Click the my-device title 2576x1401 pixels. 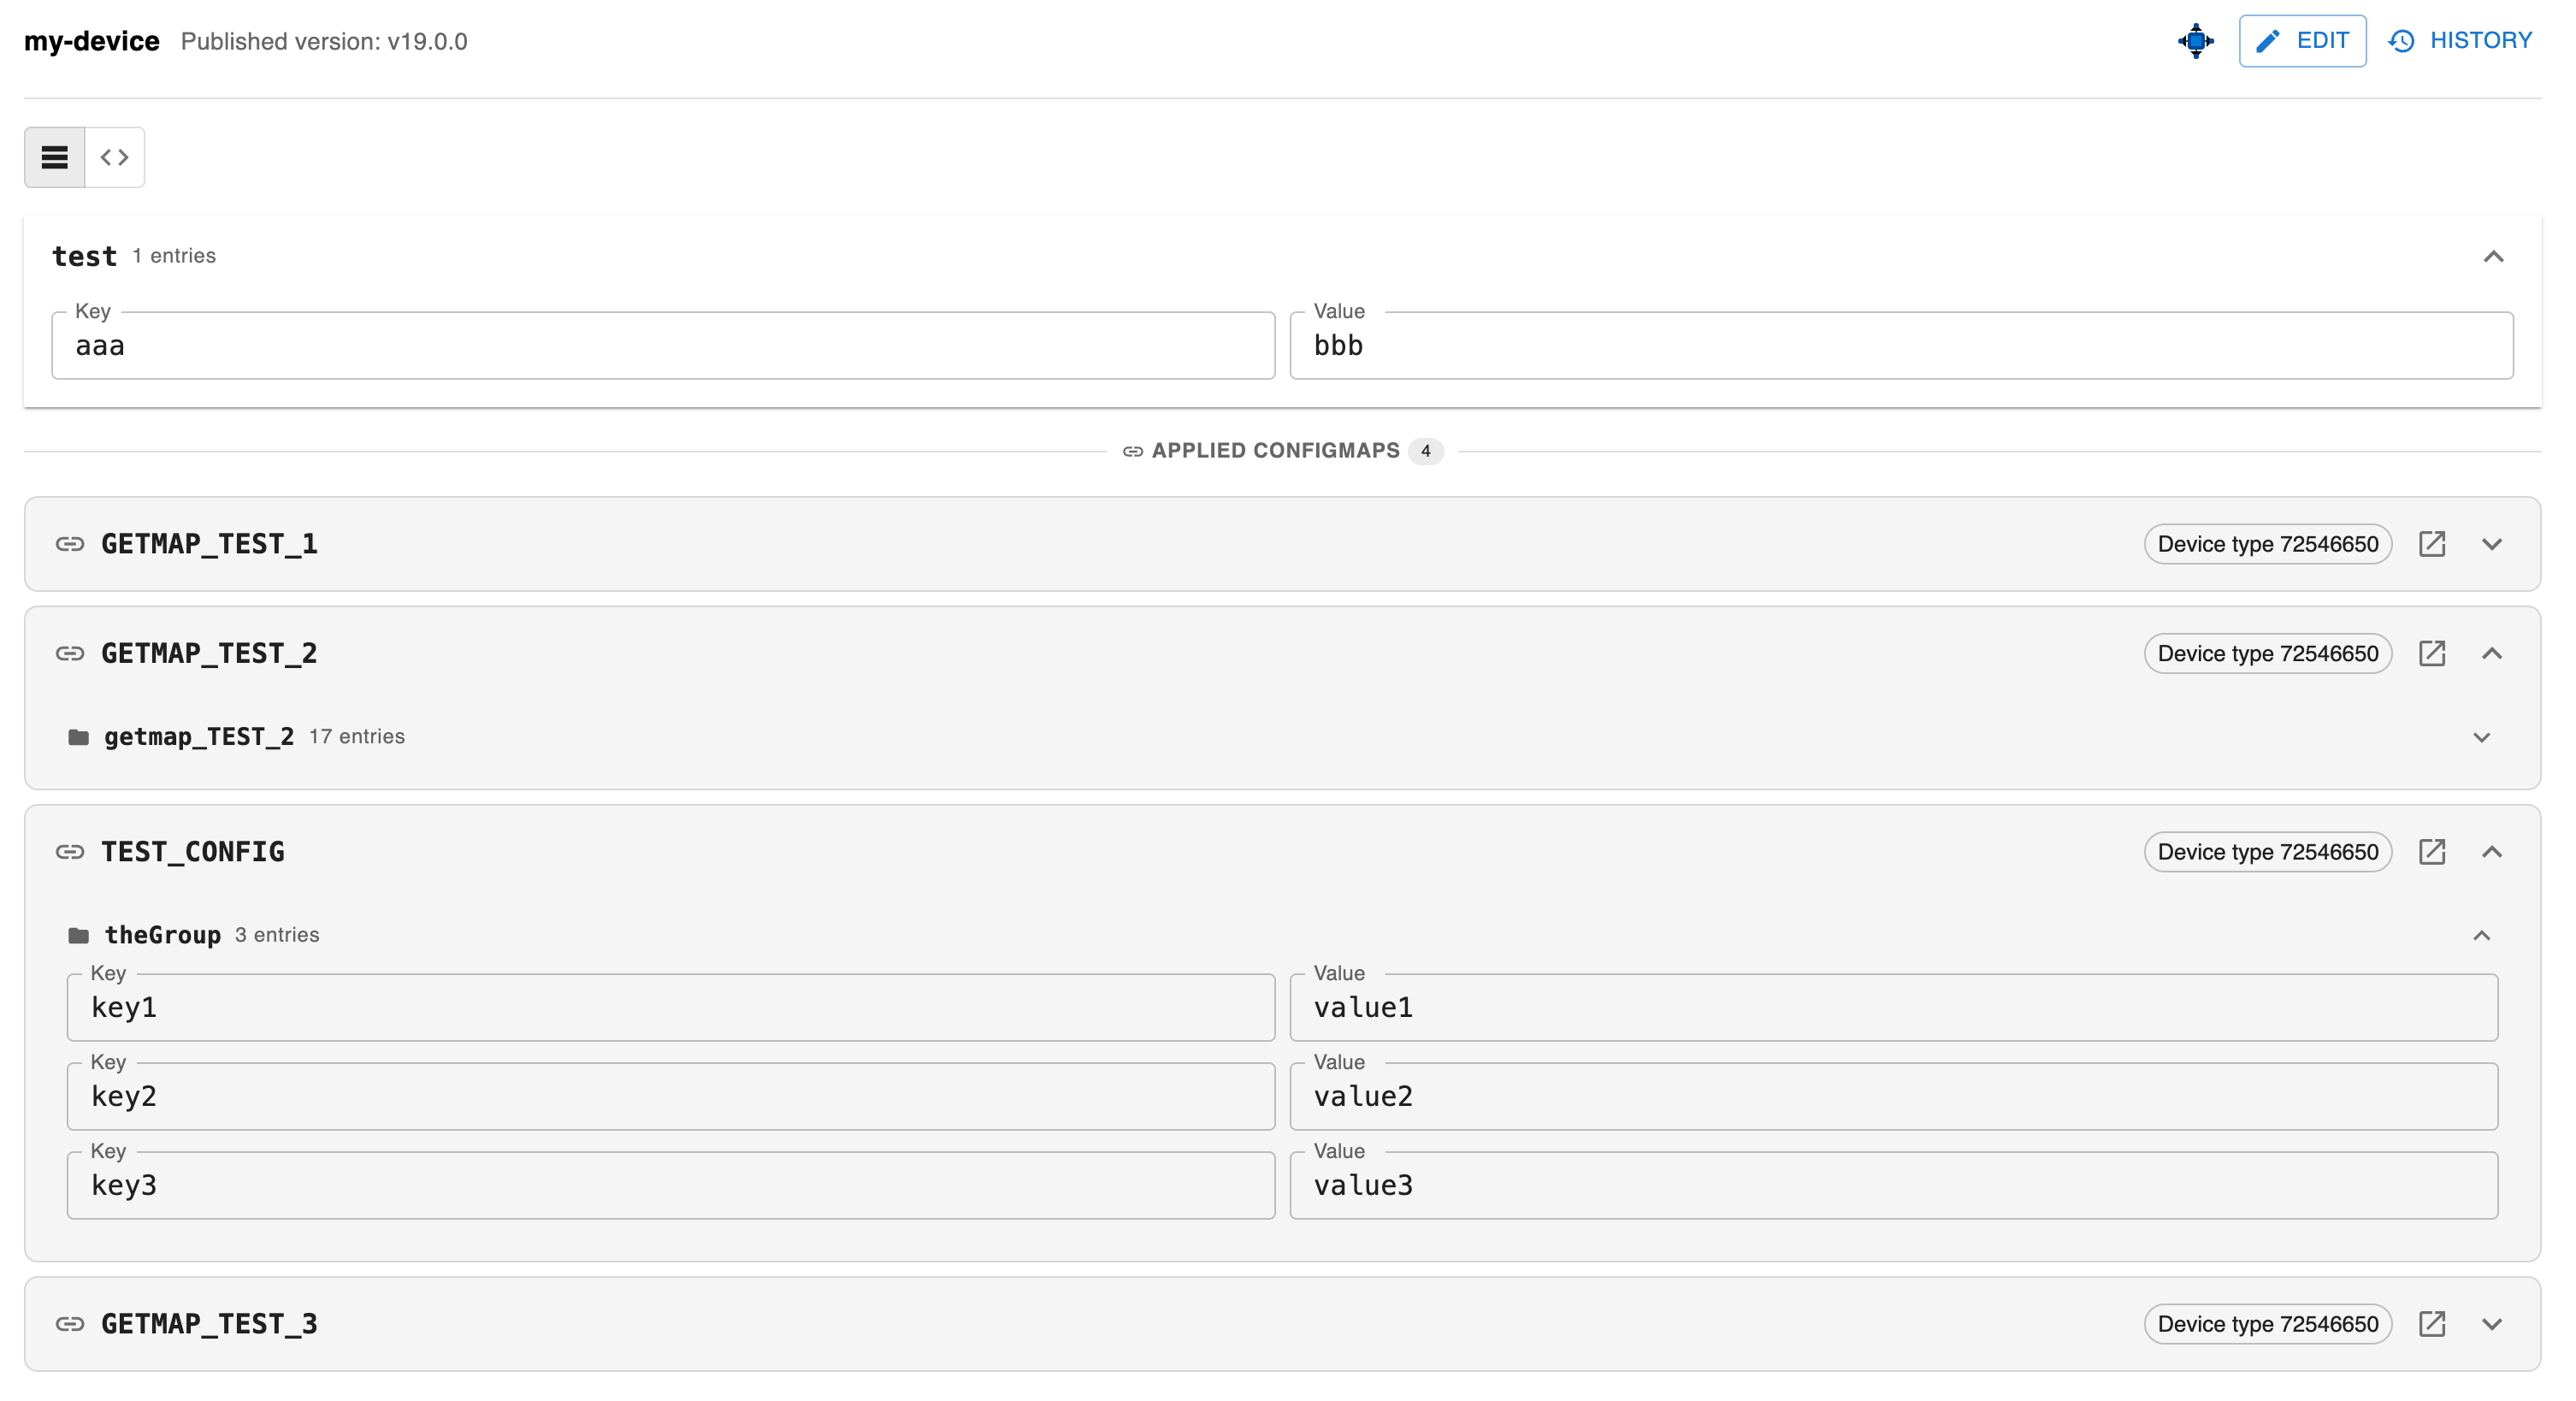(92, 41)
